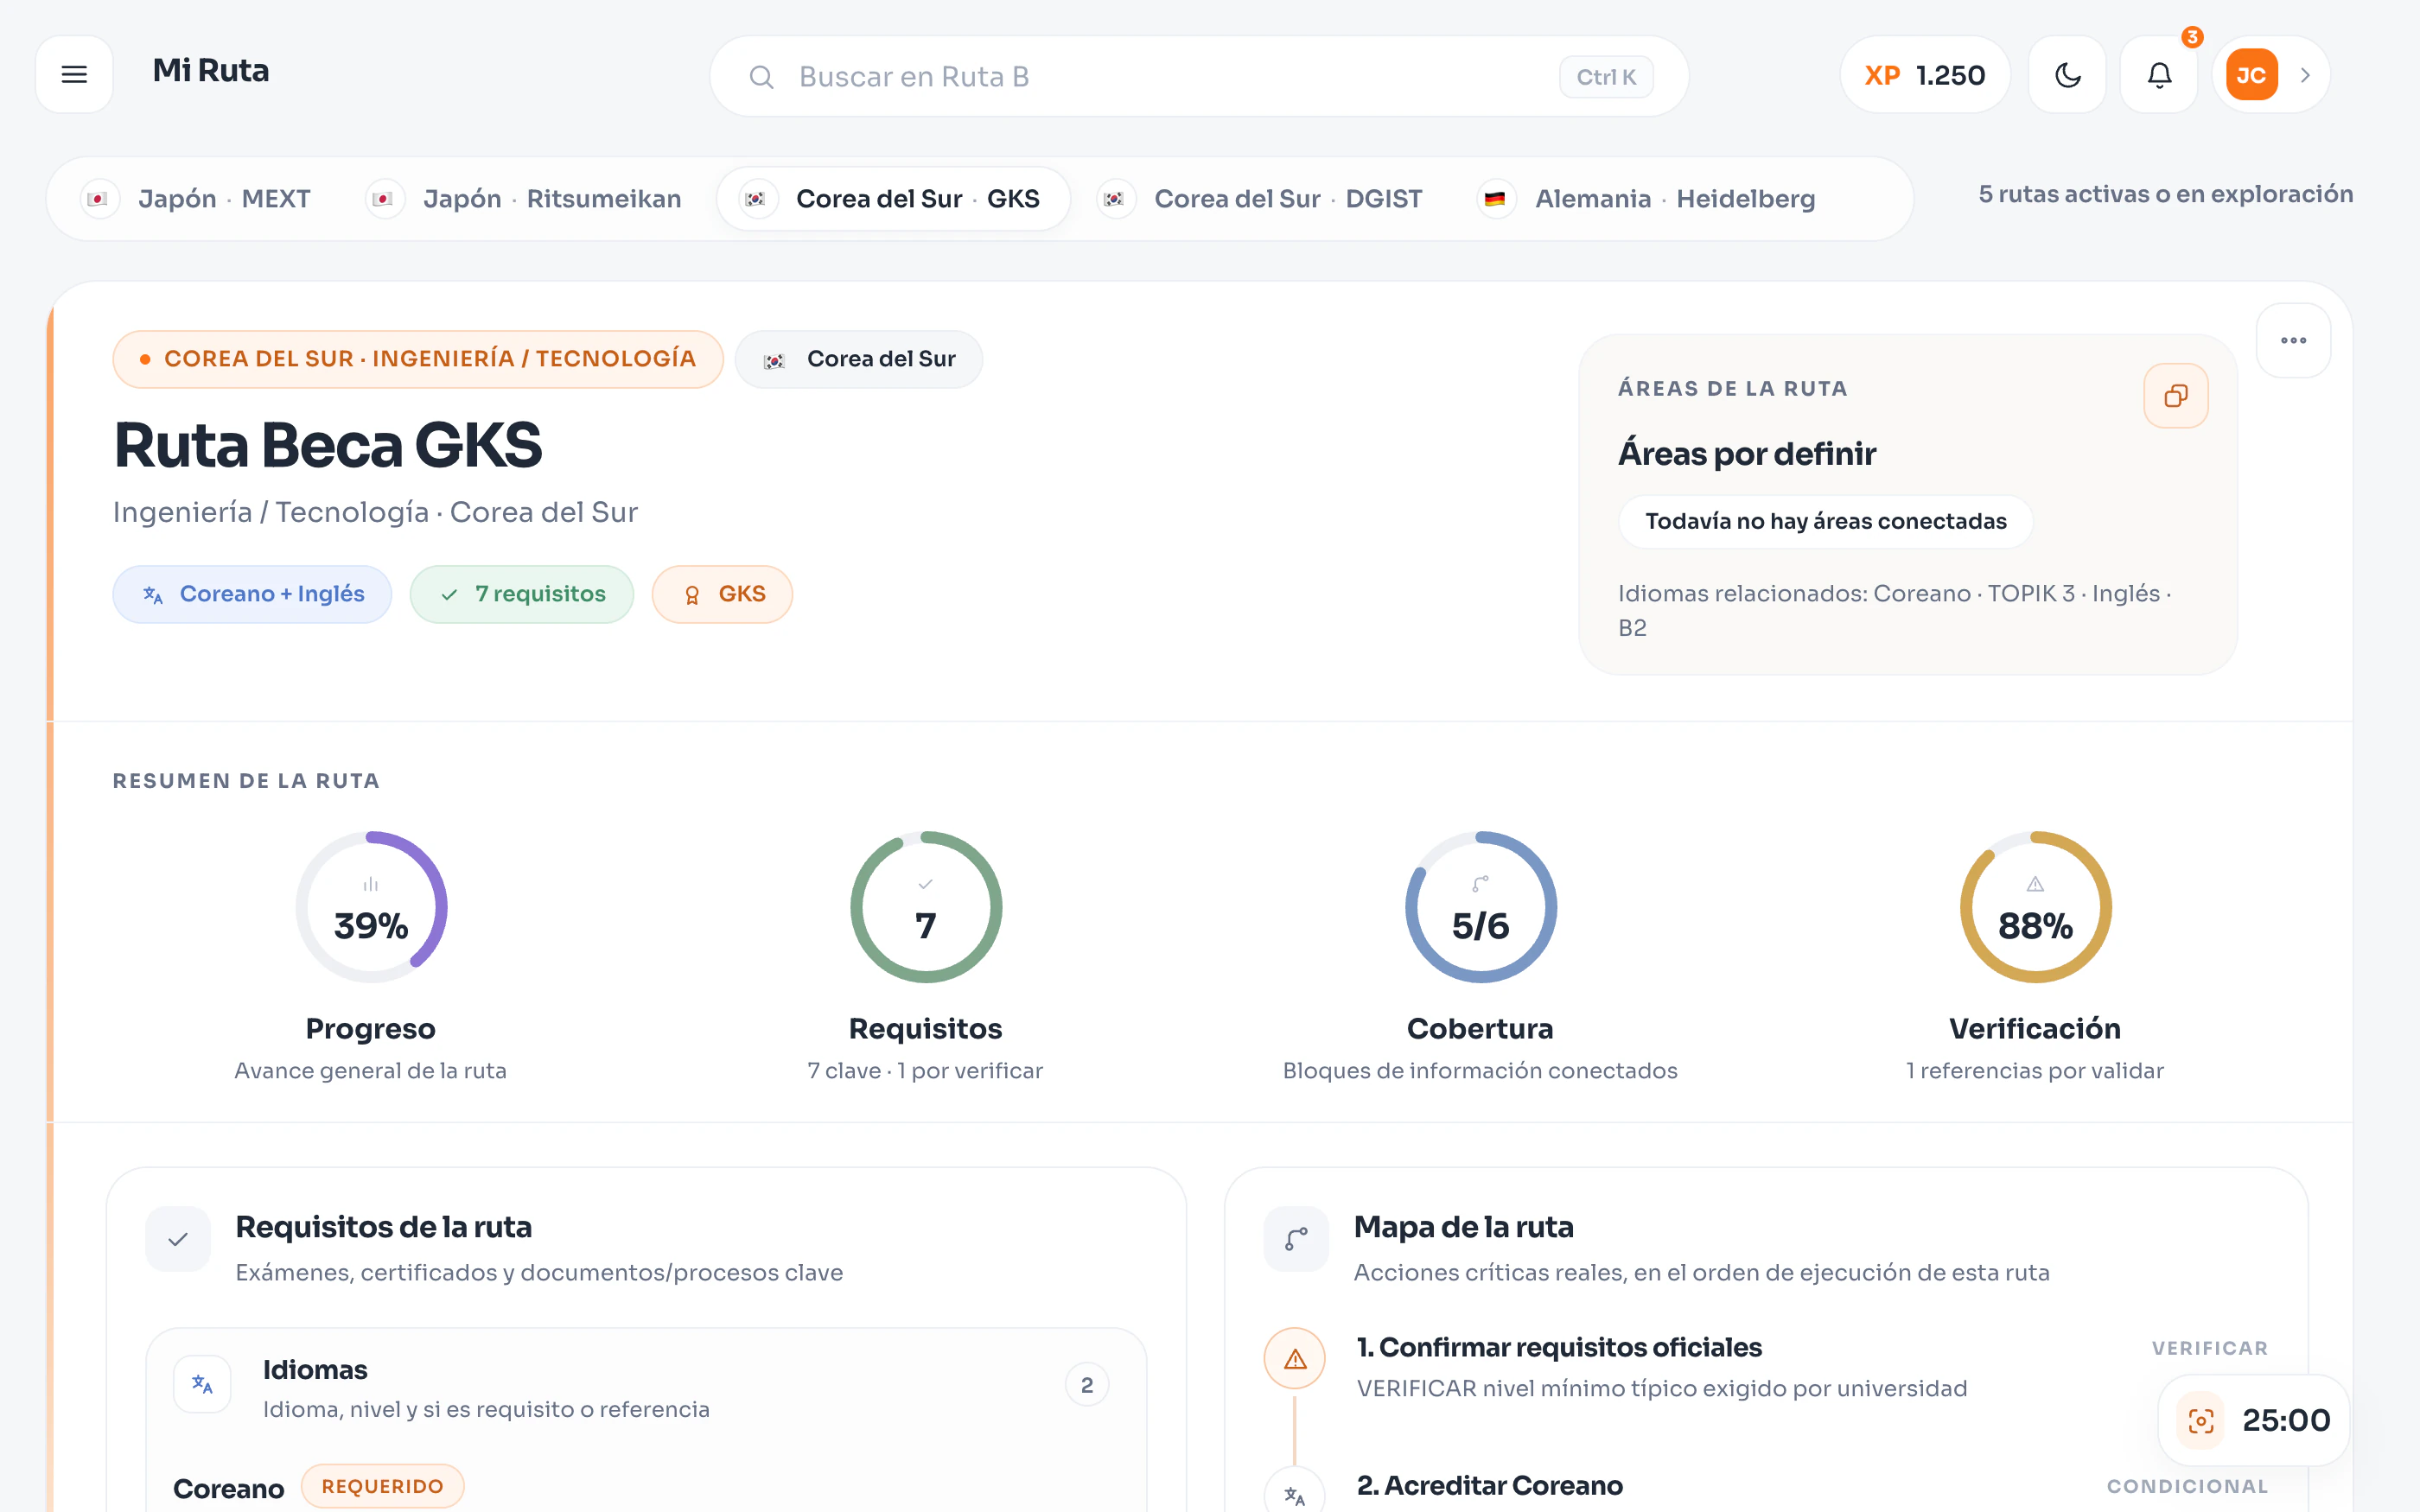Click the VERIFICAR label on step 1

[2210, 1349]
